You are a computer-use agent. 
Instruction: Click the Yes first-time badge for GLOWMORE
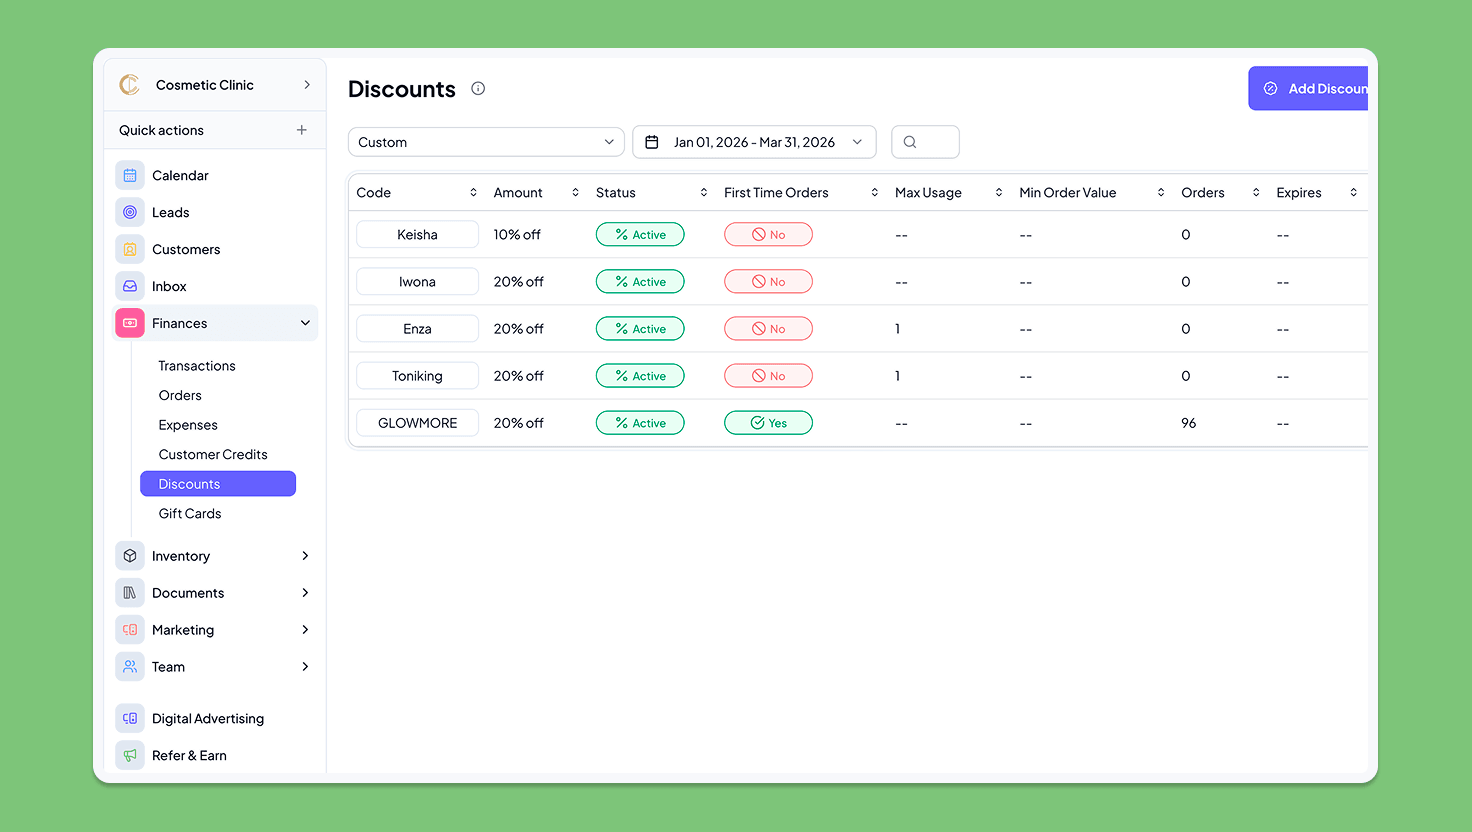tap(768, 423)
